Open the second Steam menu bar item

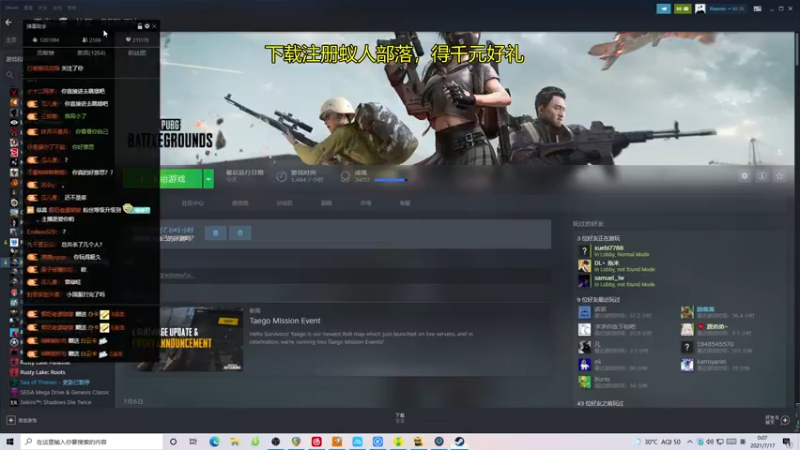coord(28,8)
